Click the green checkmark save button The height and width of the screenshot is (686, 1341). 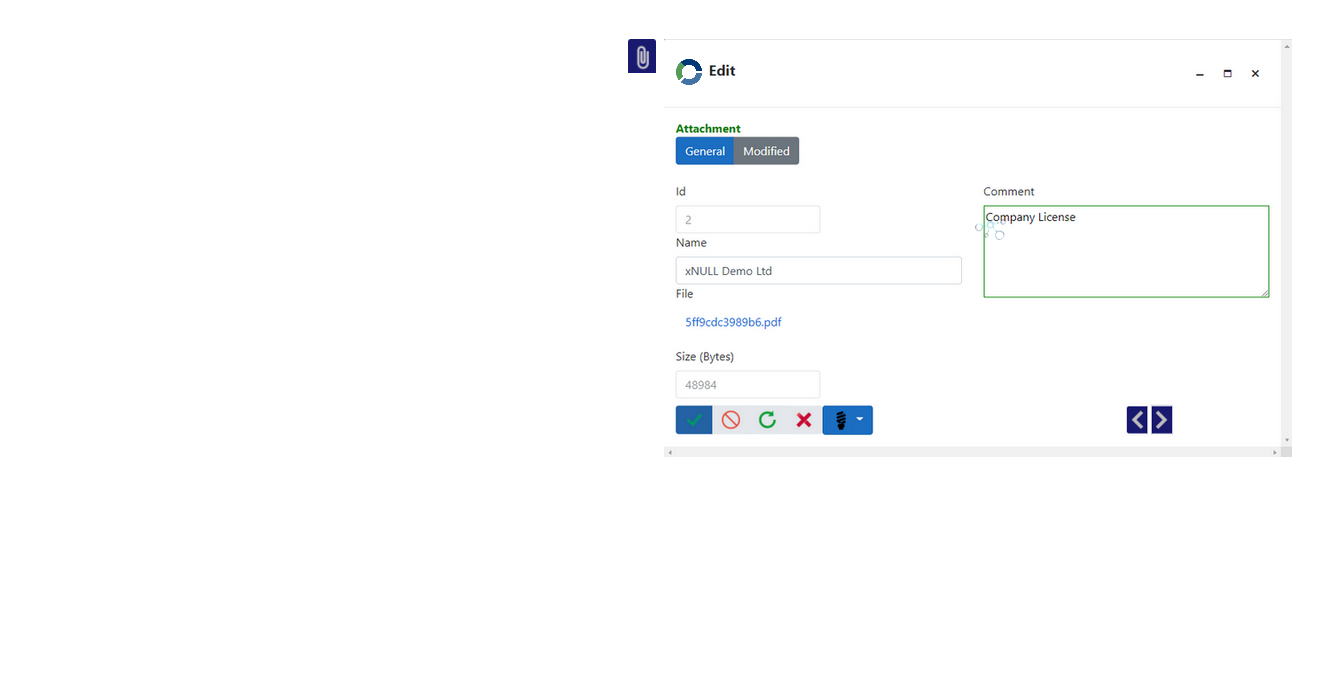coord(694,420)
